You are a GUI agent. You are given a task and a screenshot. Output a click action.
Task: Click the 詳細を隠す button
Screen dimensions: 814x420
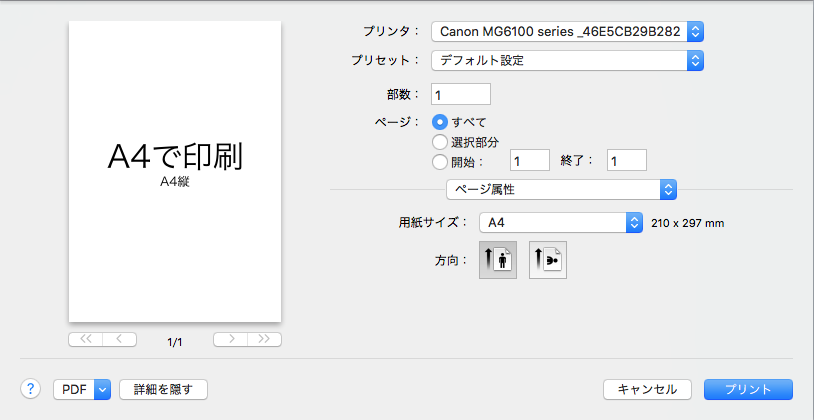click(x=163, y=389)
